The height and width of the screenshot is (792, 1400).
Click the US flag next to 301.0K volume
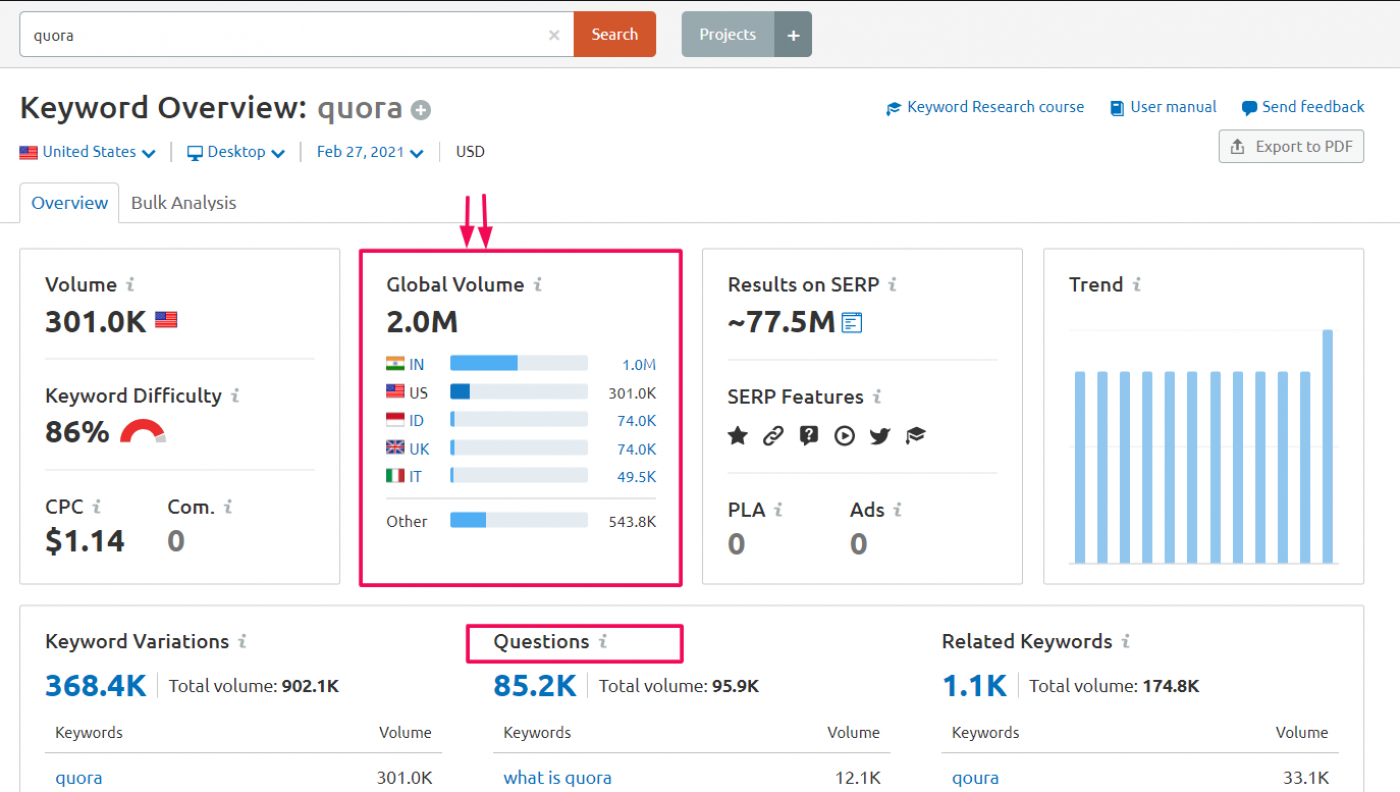[166, 320]
